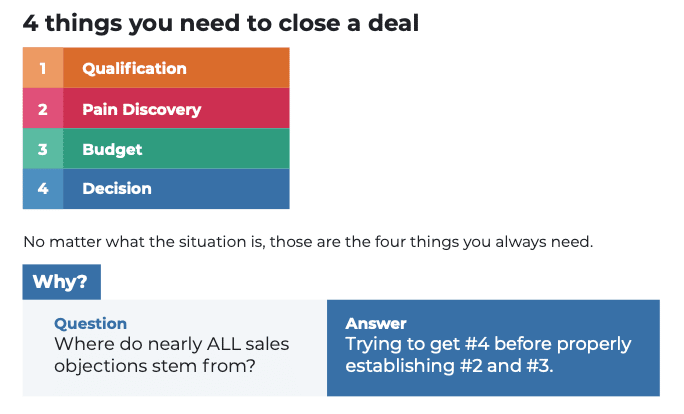The image size is (684, 414).
Task: Click 'objections stem from?' text line
Action: [x=155, y=366]
